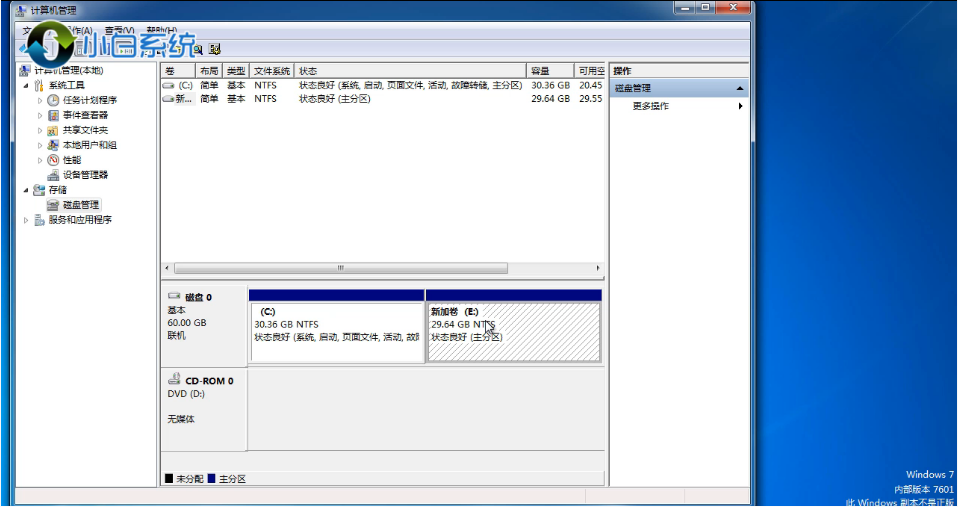Click the 29.55 free space cell

point(591,98)
